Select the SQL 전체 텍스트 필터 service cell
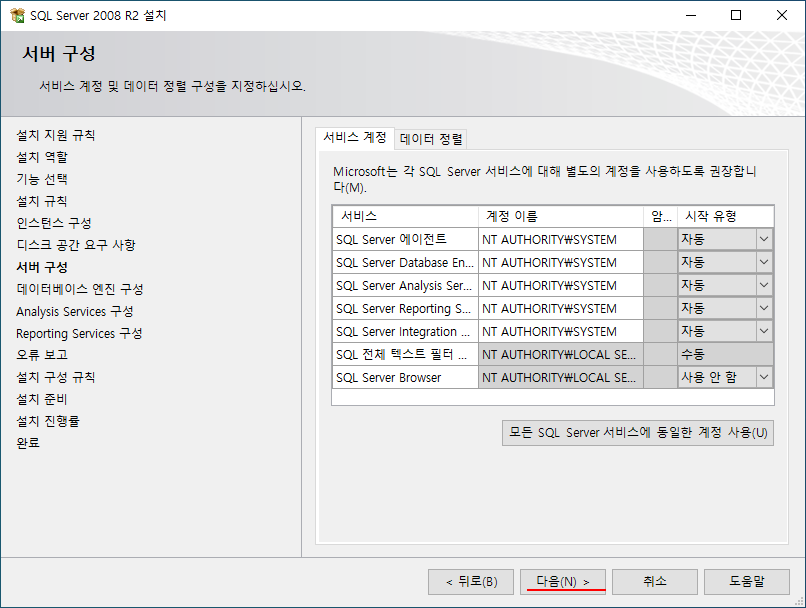Image resolution: width=806 pixels, height=608 pixels. point(406,355)
